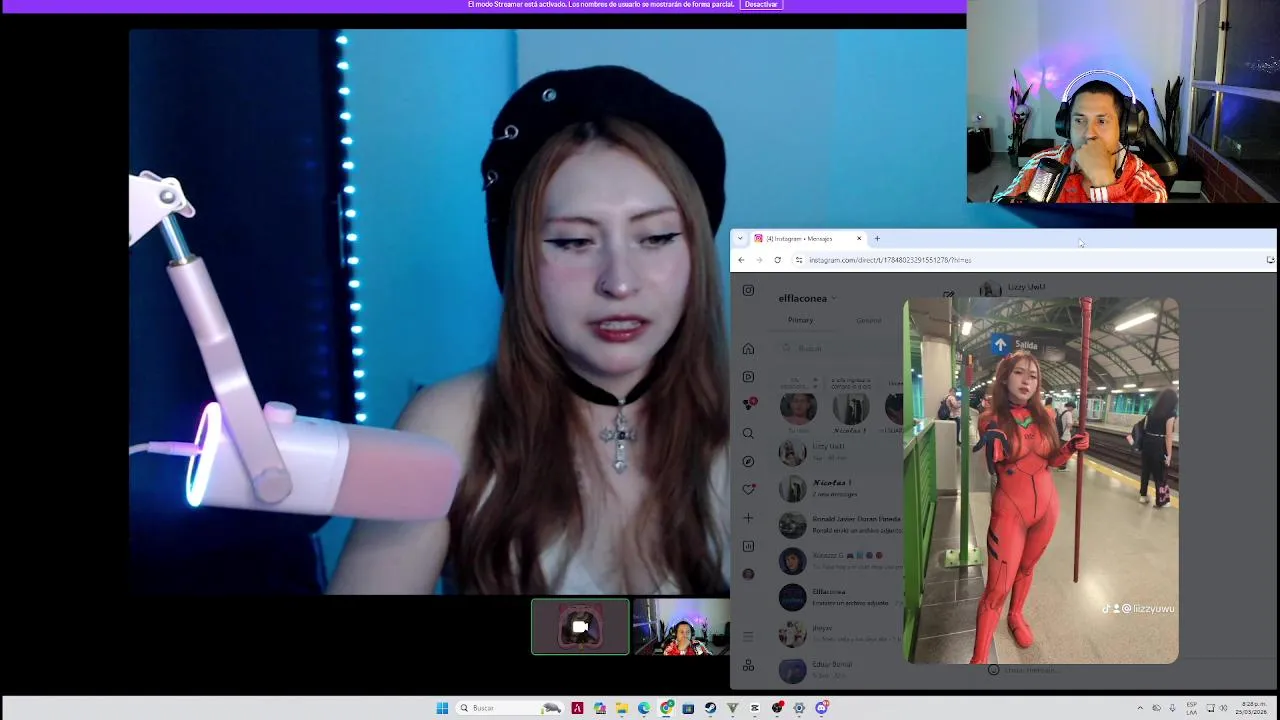Open a new browser tab with plus button
This screenshot has width=1280, height=720.
(x=877, y=239)
